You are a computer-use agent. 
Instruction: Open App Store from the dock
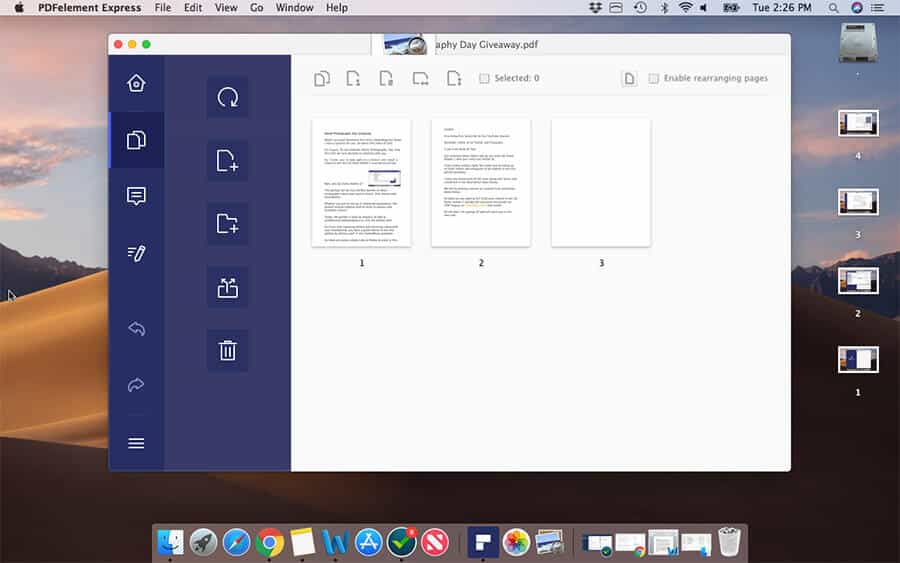pos(368,542)
